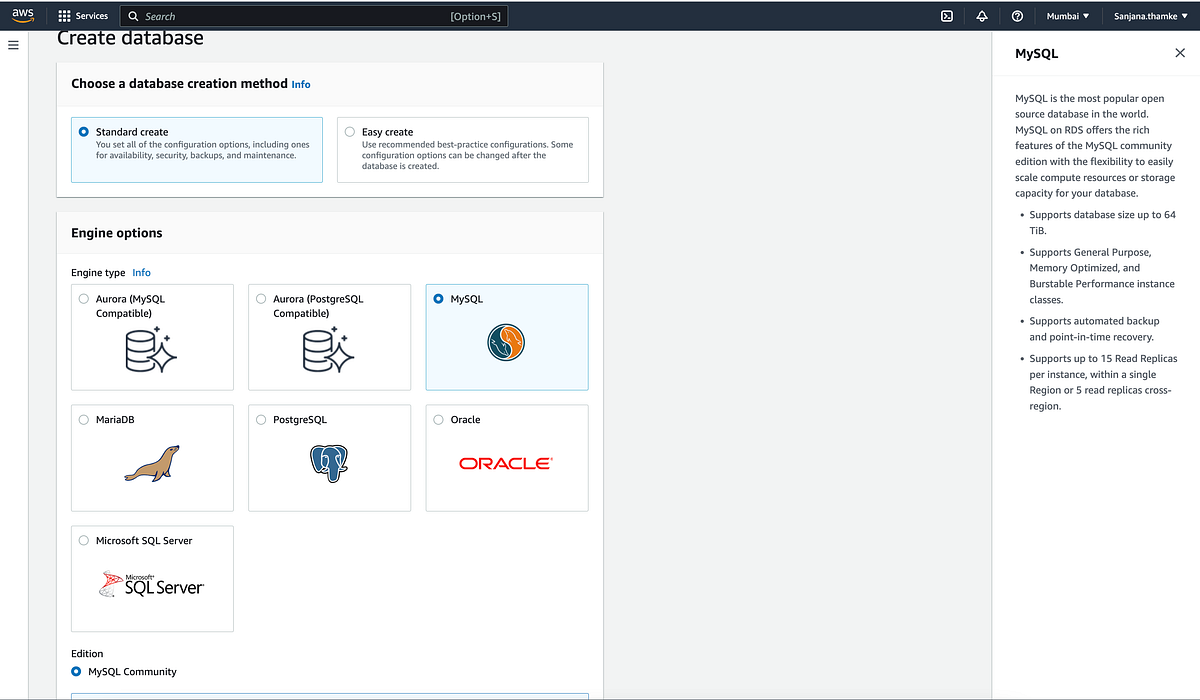Select MariaDB as the engine type
The image size is (1200, 700).
(x=83, y=419)
